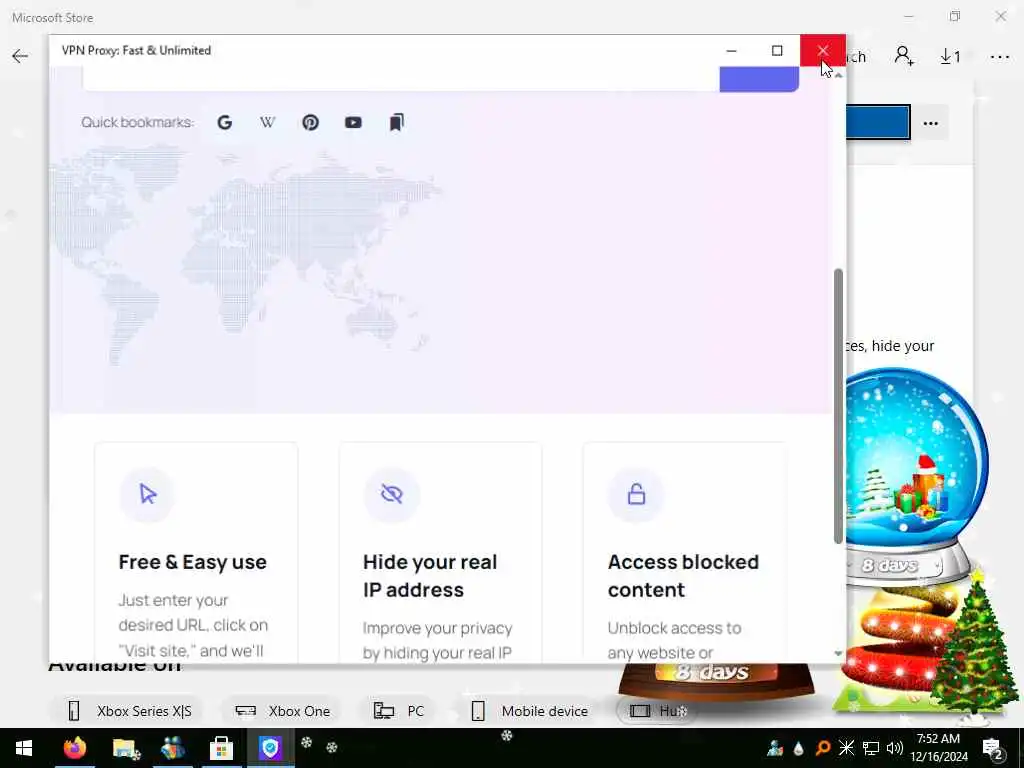Screen dimensions: 1024x768
Task: Maximize the VPN Proxy window
Action: pos(777,50)
